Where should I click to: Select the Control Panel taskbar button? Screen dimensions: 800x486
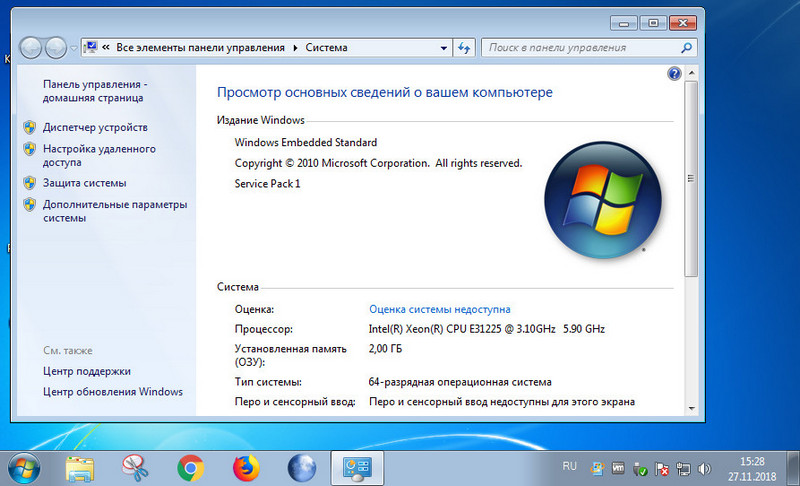pyautogui.click(x=357, y=468)
